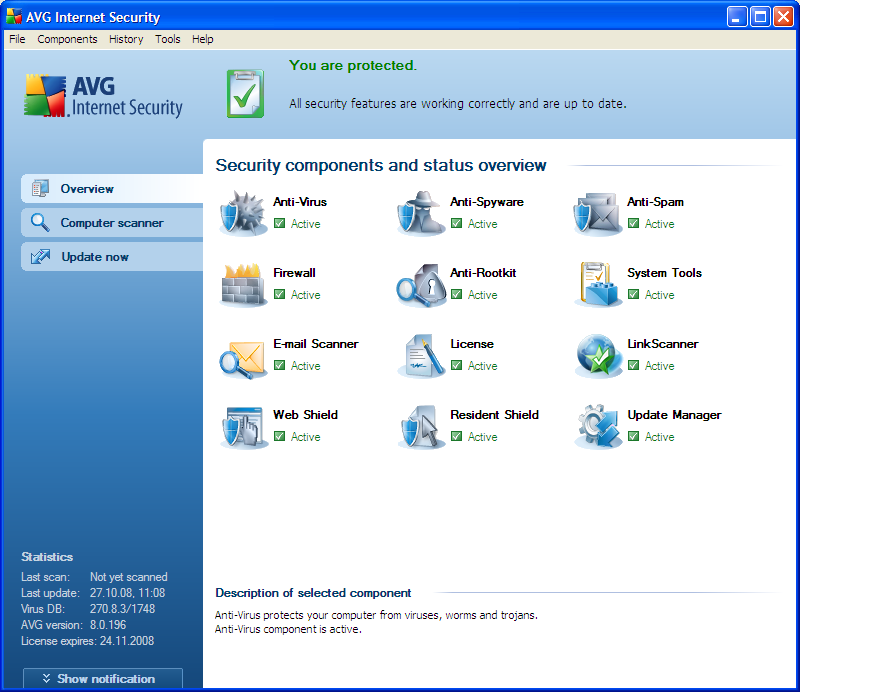Open the System Tools icon
Screen dimensions: 873x692
(x=598, y=285)
